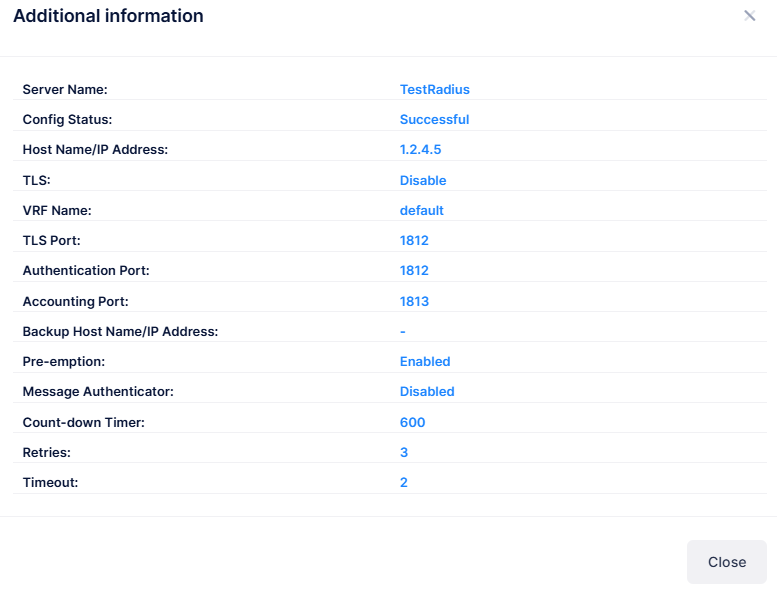Select the Accounting Port 1813 value
The image size is (777, 593).
[x=414, y=301]
